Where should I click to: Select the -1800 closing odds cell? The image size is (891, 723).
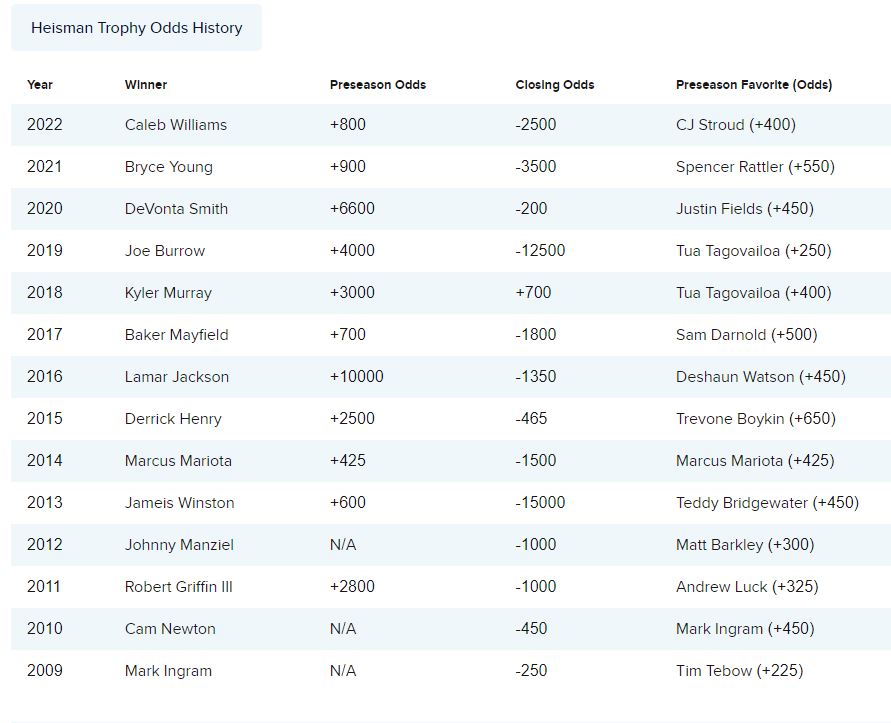pos(535,335)
